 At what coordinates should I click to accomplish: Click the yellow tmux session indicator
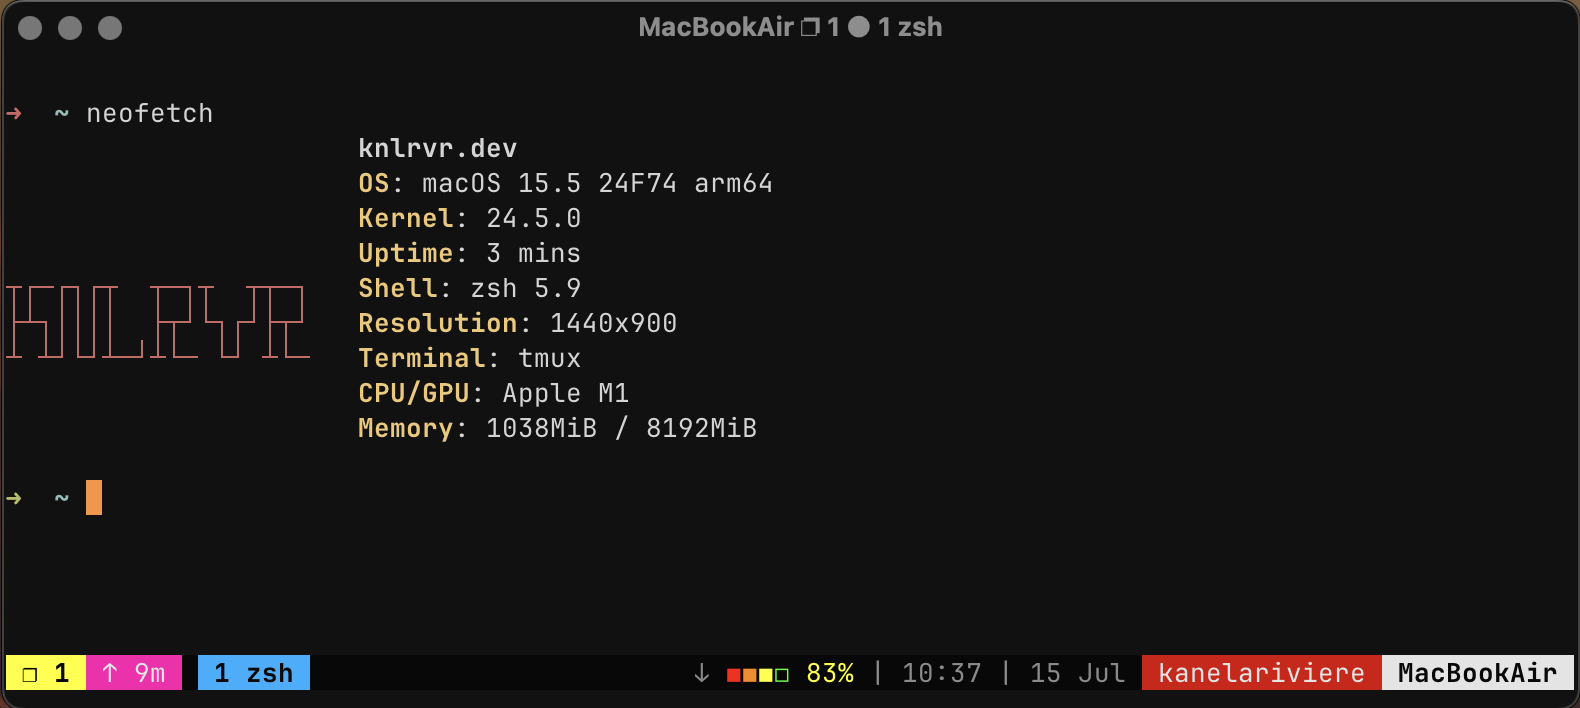45,672
